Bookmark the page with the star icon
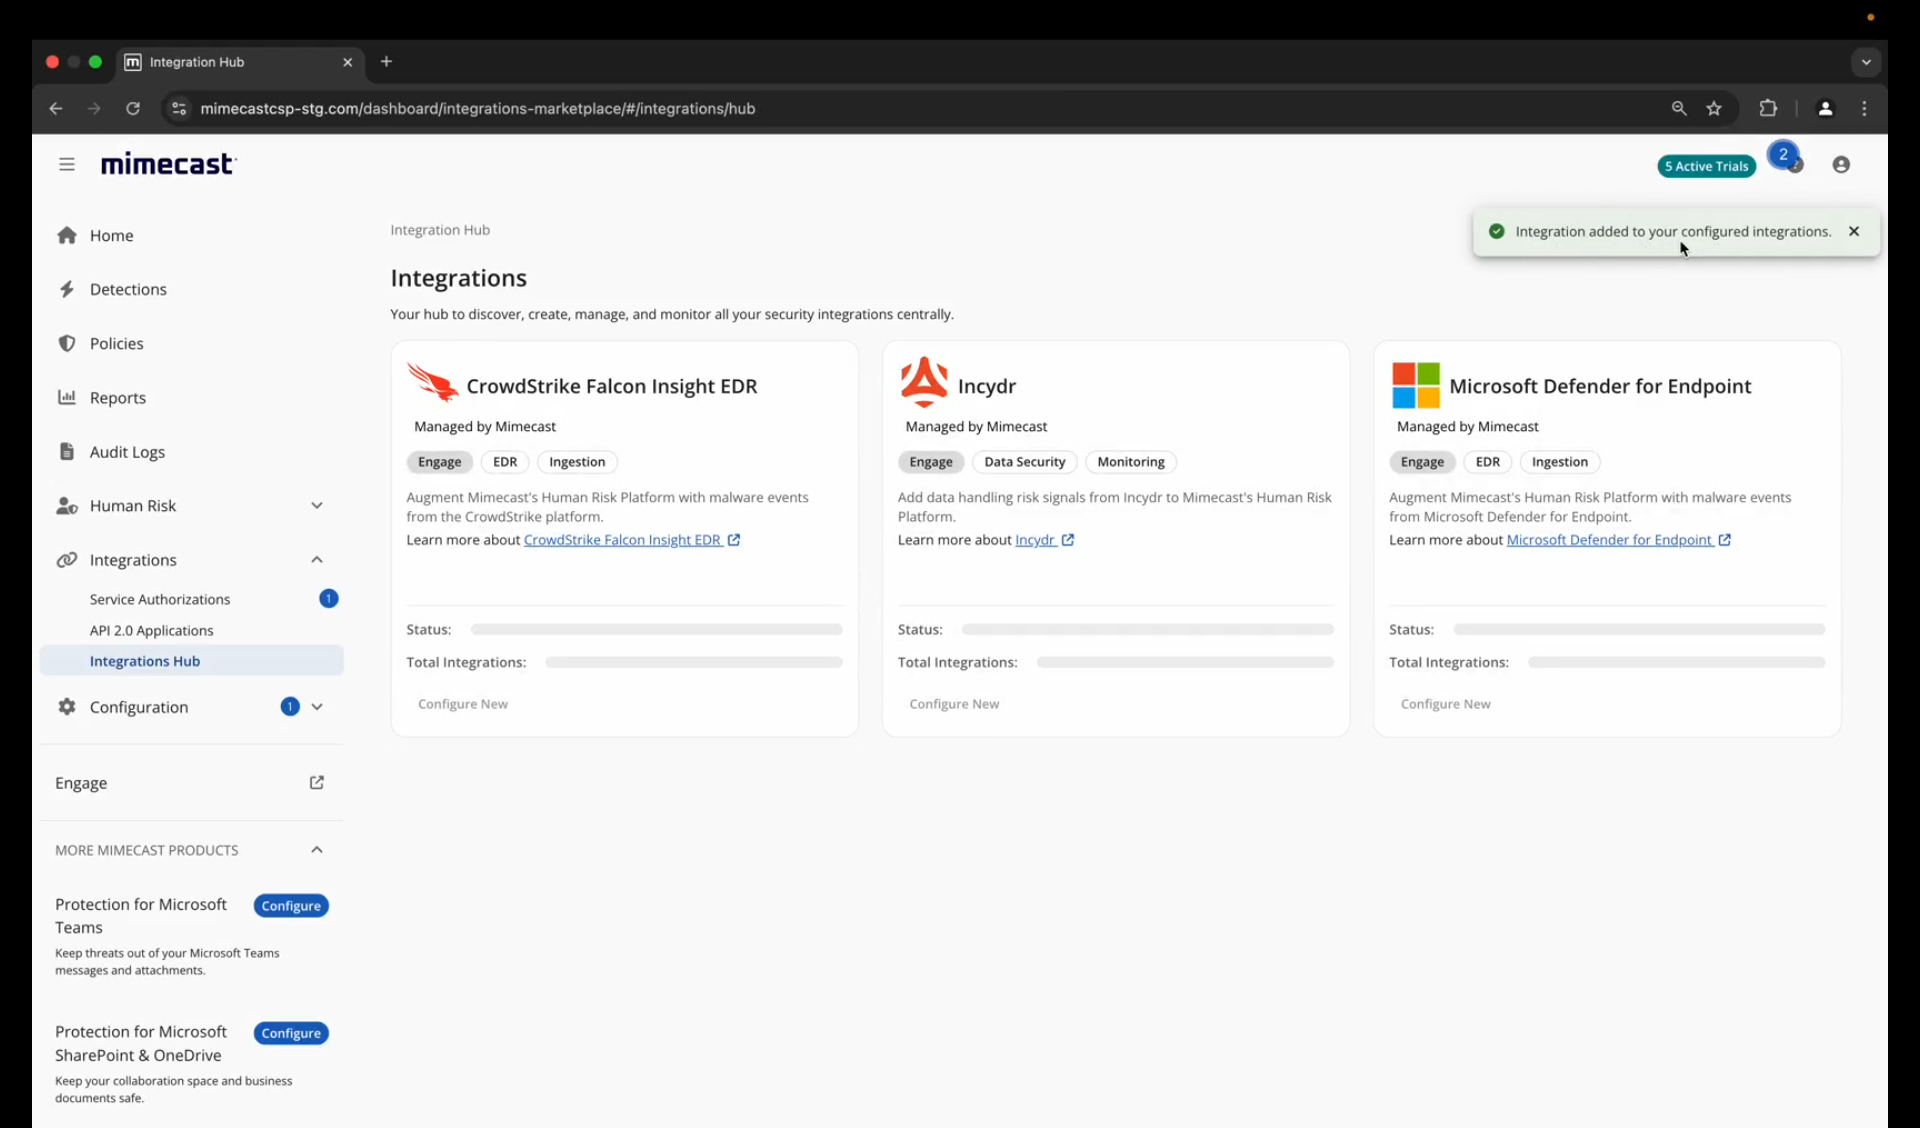Viewport: 1920px width, 1128px height. click(x=1714, y=108)
